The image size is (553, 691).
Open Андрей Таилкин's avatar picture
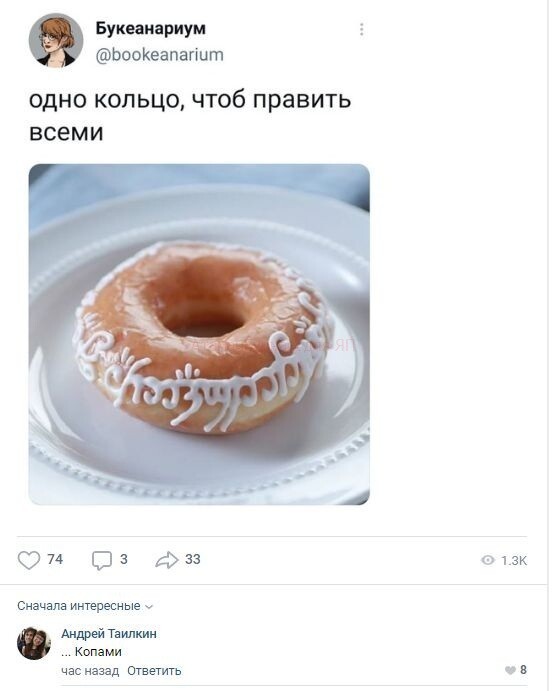tap(33, 643)
